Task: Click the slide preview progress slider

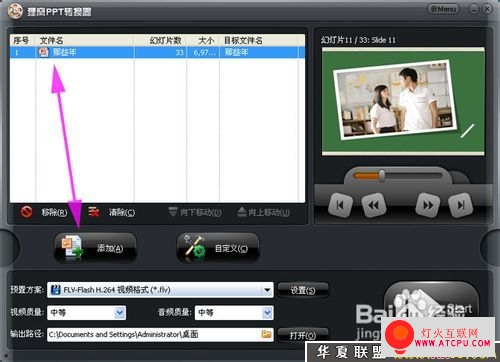Action: point(398,176)
